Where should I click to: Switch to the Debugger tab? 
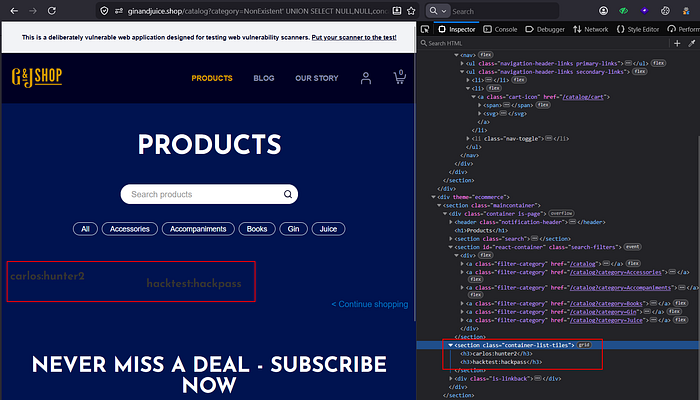click(545, 29)
